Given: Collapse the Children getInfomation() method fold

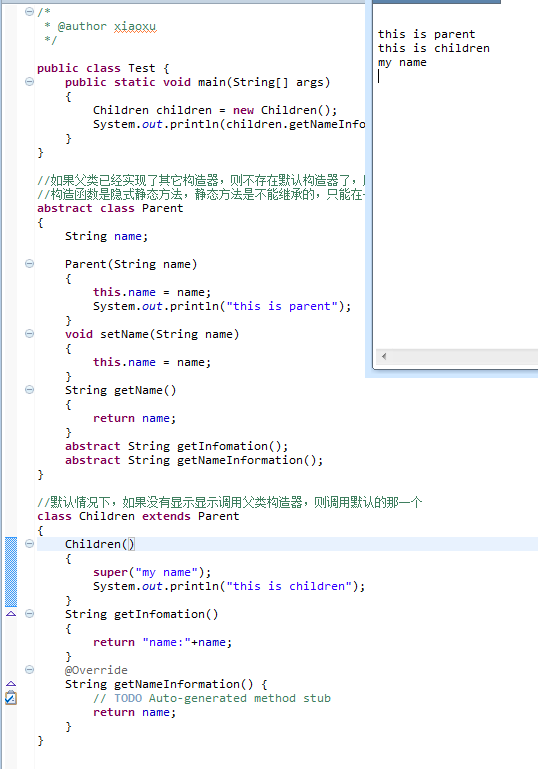Looking at the screenshot, I should tap(29, 614).
